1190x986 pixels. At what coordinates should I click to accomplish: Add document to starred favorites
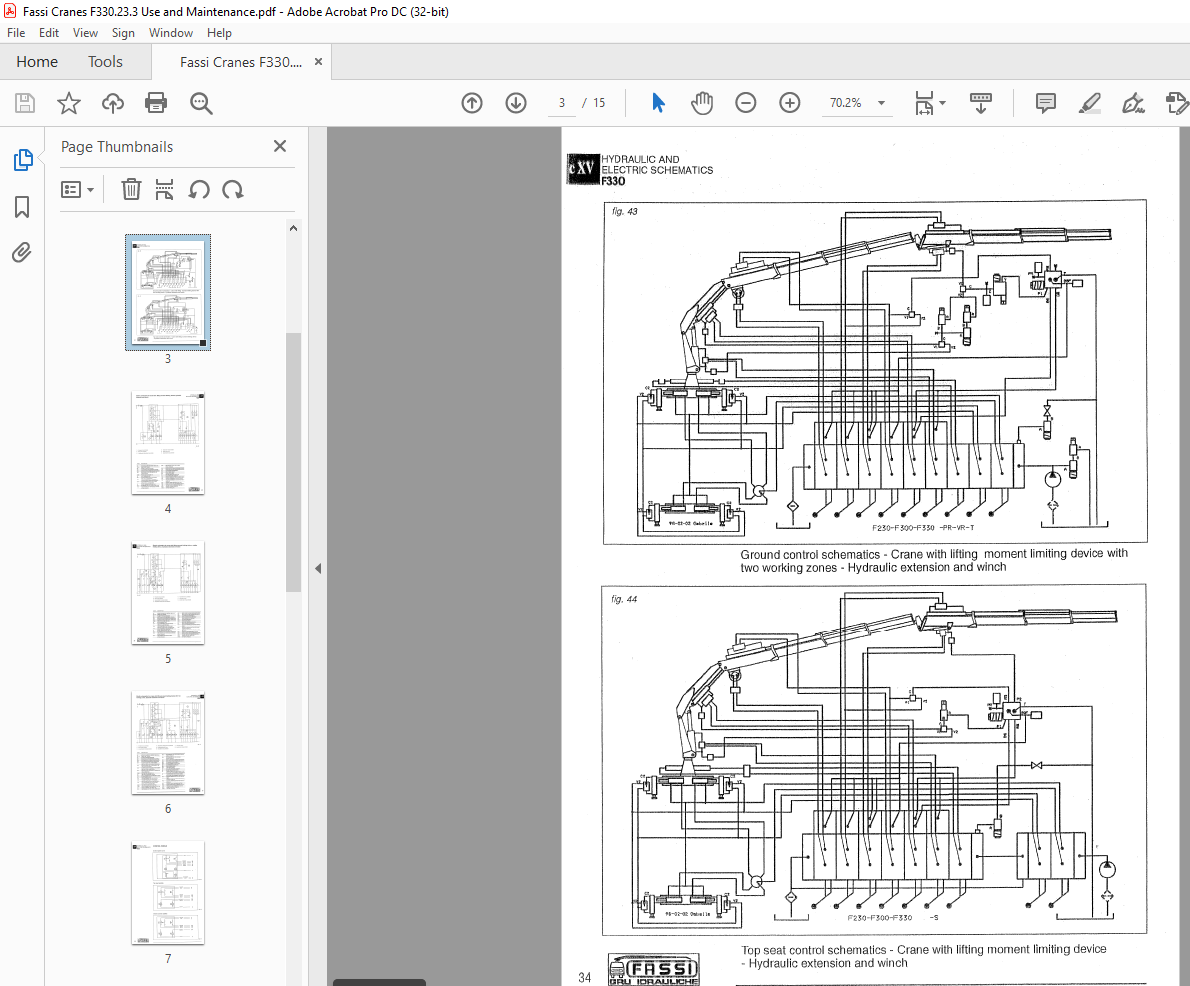(69, 102)
